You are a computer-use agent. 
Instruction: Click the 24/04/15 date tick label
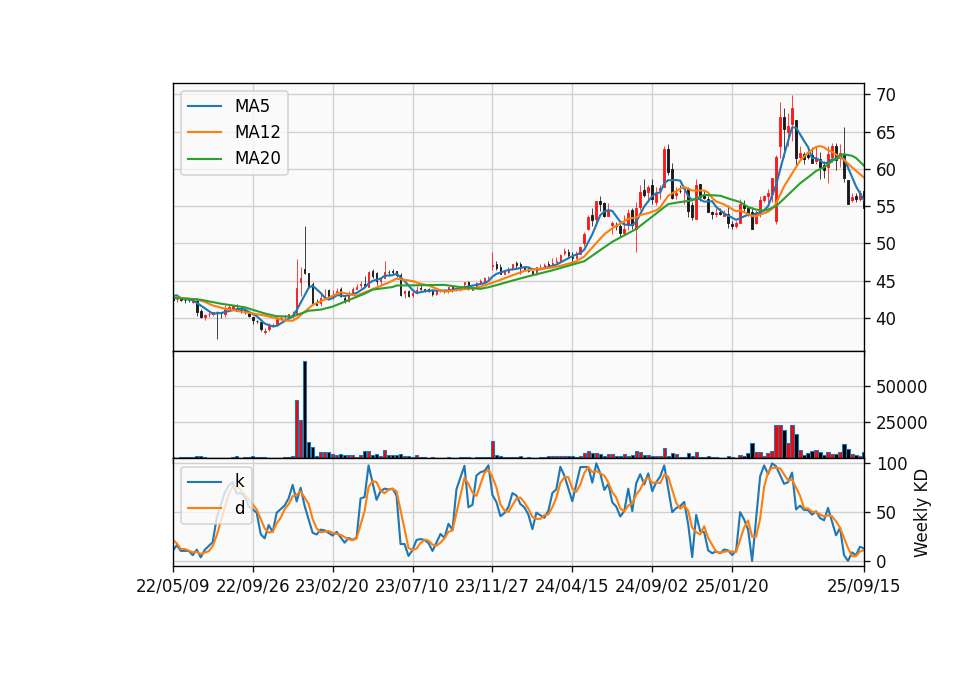click(572, 586)
